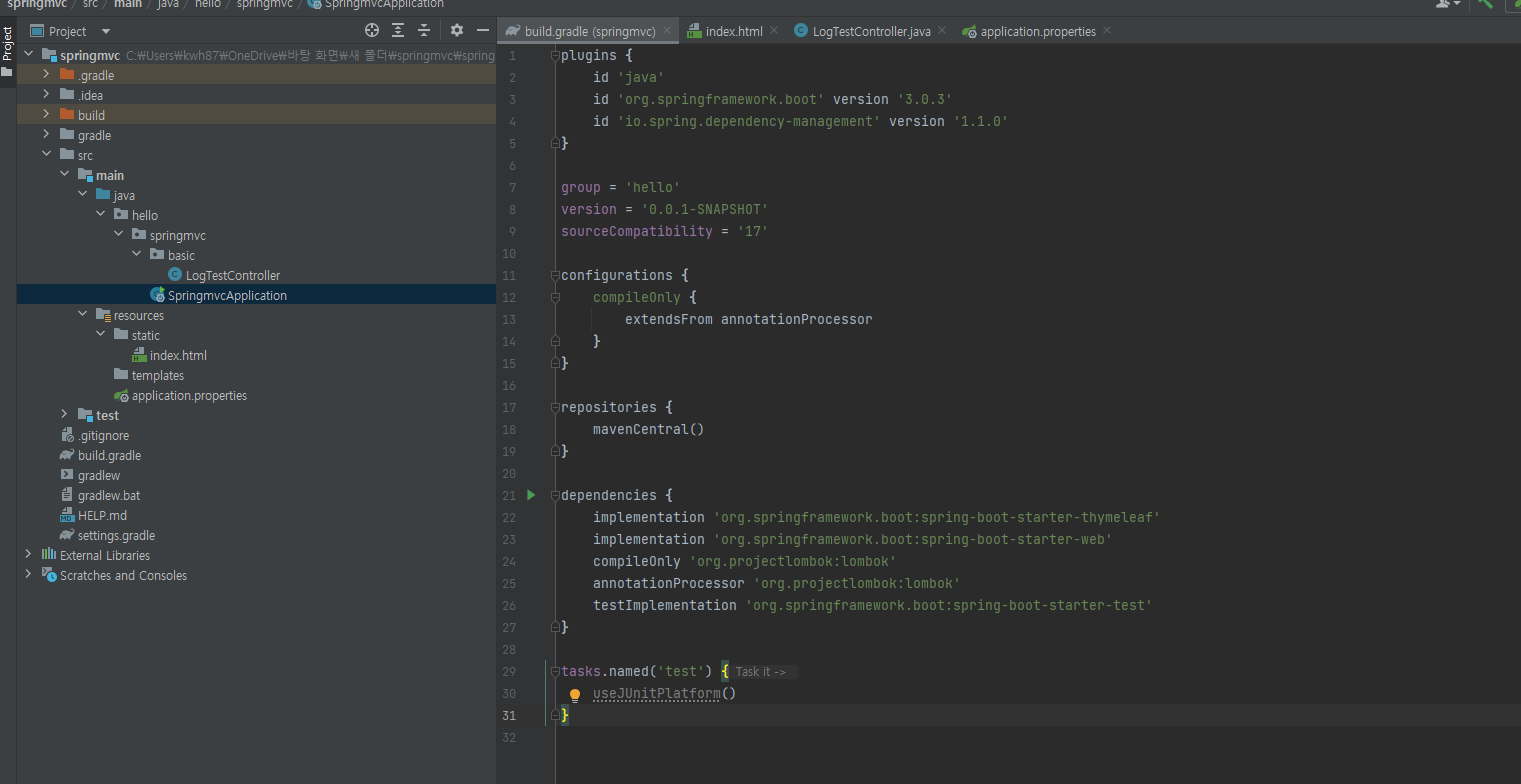Expand the gradle folder
The image size is (1521, 784).
point(46,135)
